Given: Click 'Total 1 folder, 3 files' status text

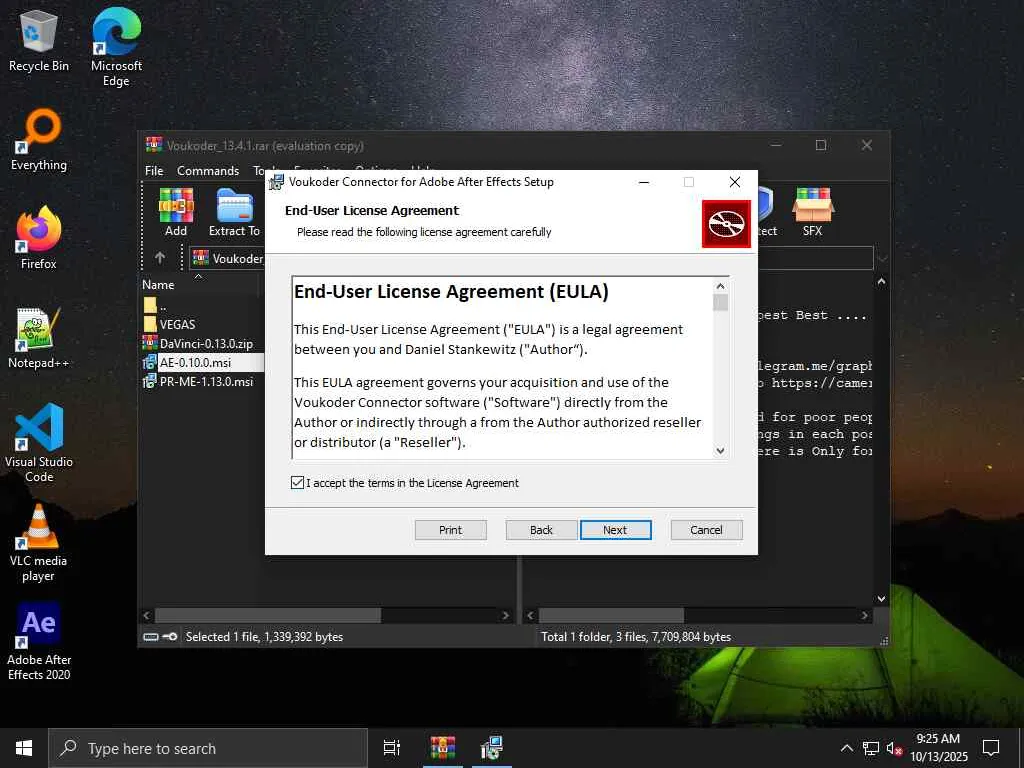Looking at the screenshot, I should (635, 637).
